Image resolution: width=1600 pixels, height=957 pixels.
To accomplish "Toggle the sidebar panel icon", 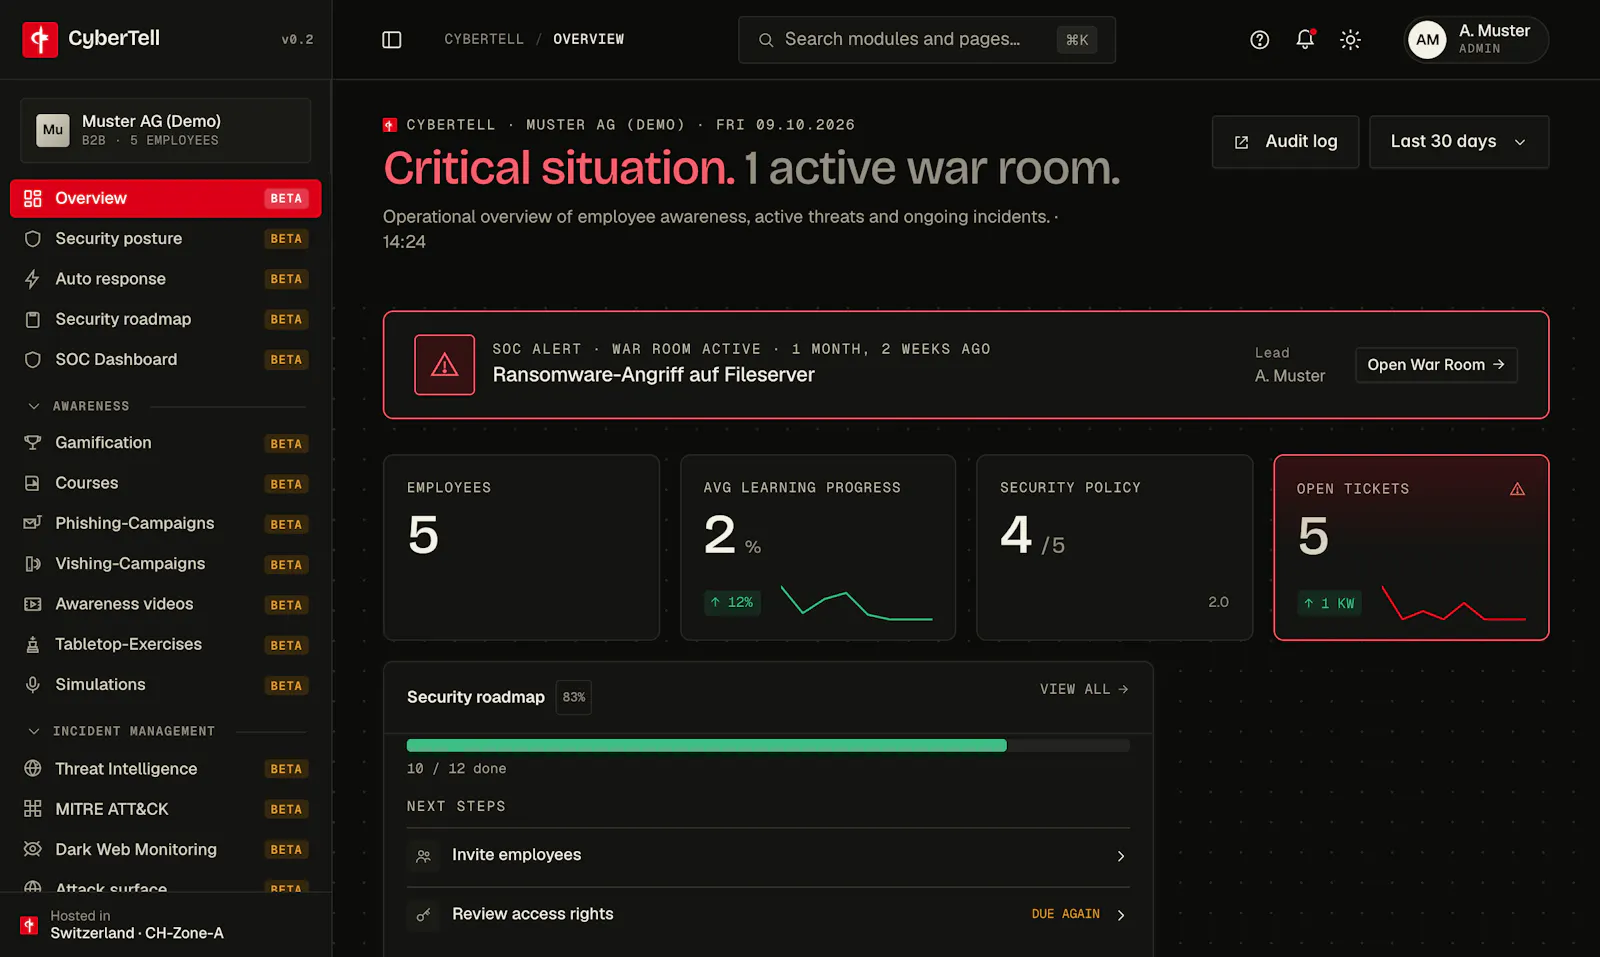I will click(392, 40).
